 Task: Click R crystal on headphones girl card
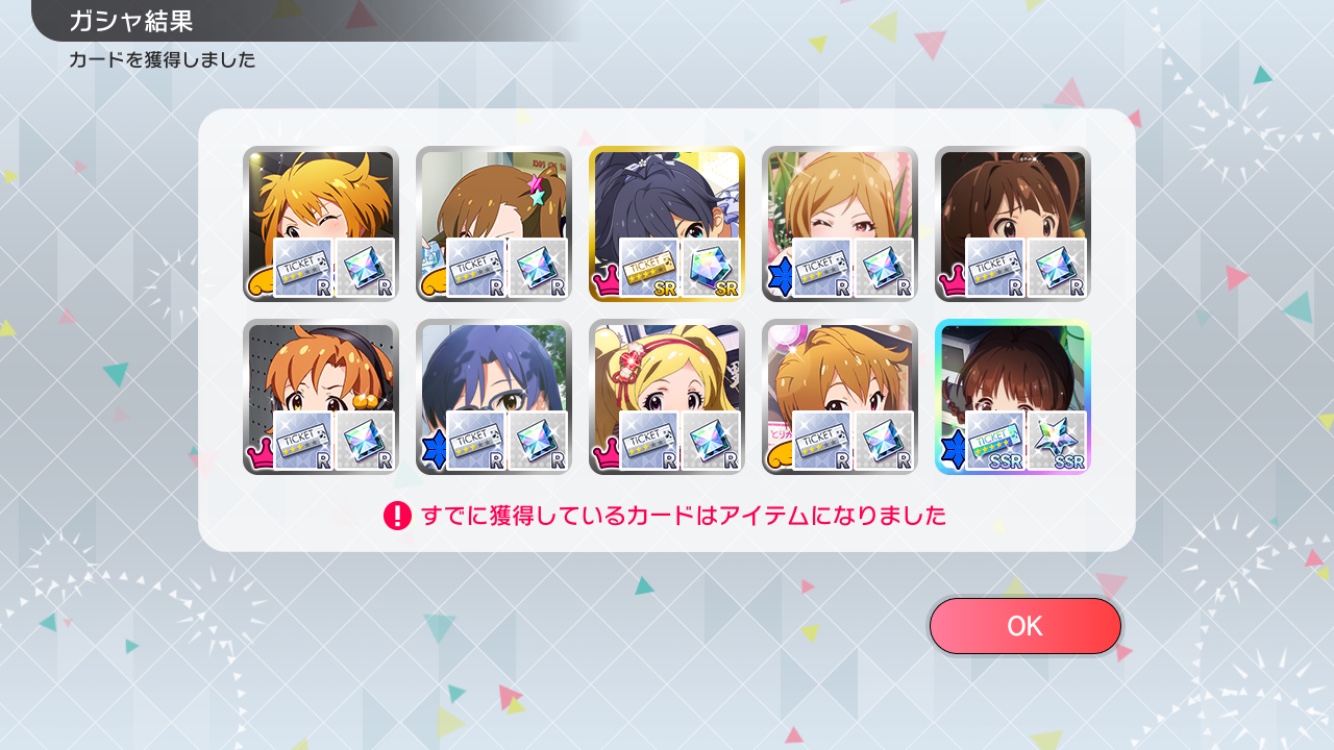coord(365,440)
